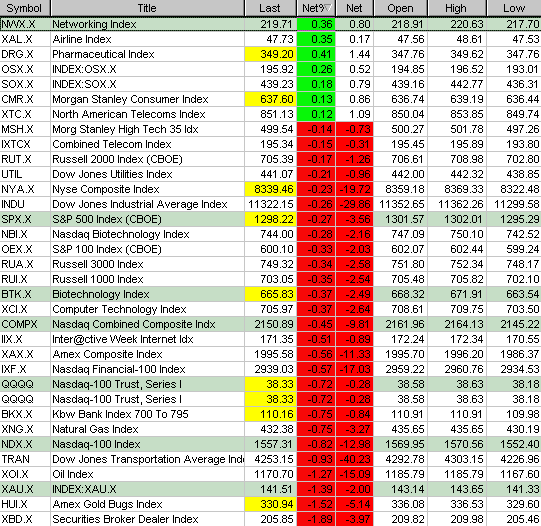Click the Open column header

click(x=400, y=8)
